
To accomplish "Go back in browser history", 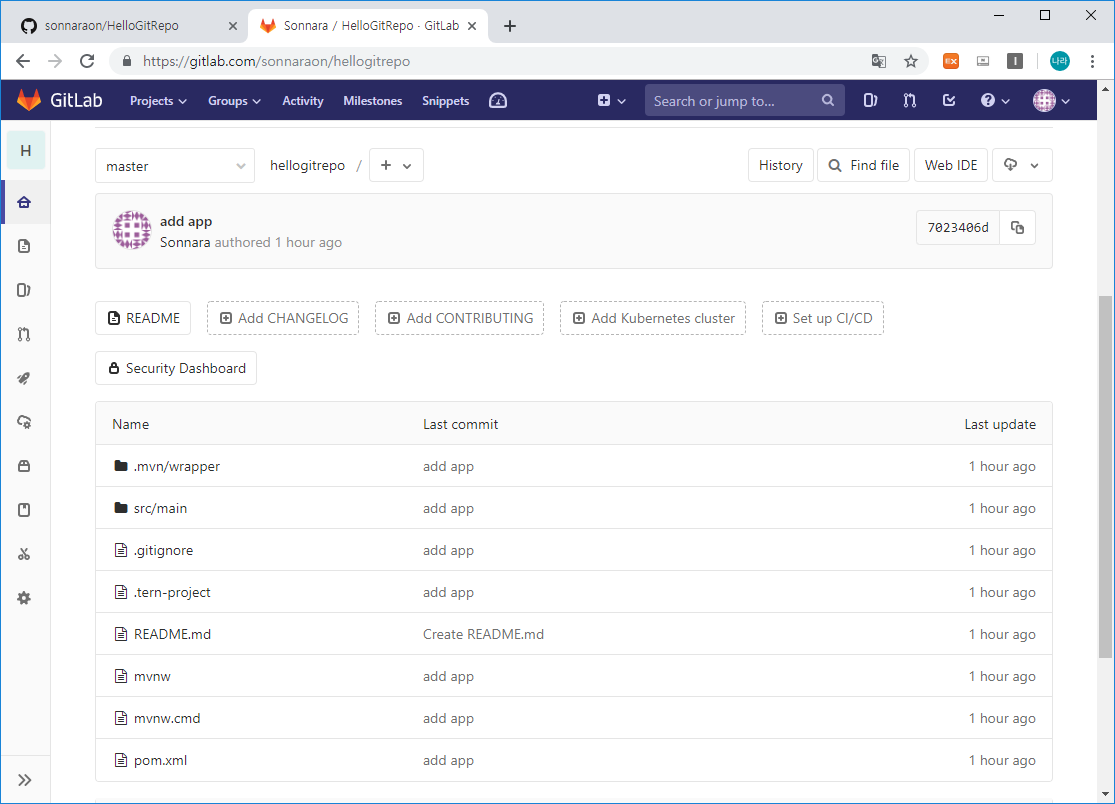I will [x=23, y=61].
